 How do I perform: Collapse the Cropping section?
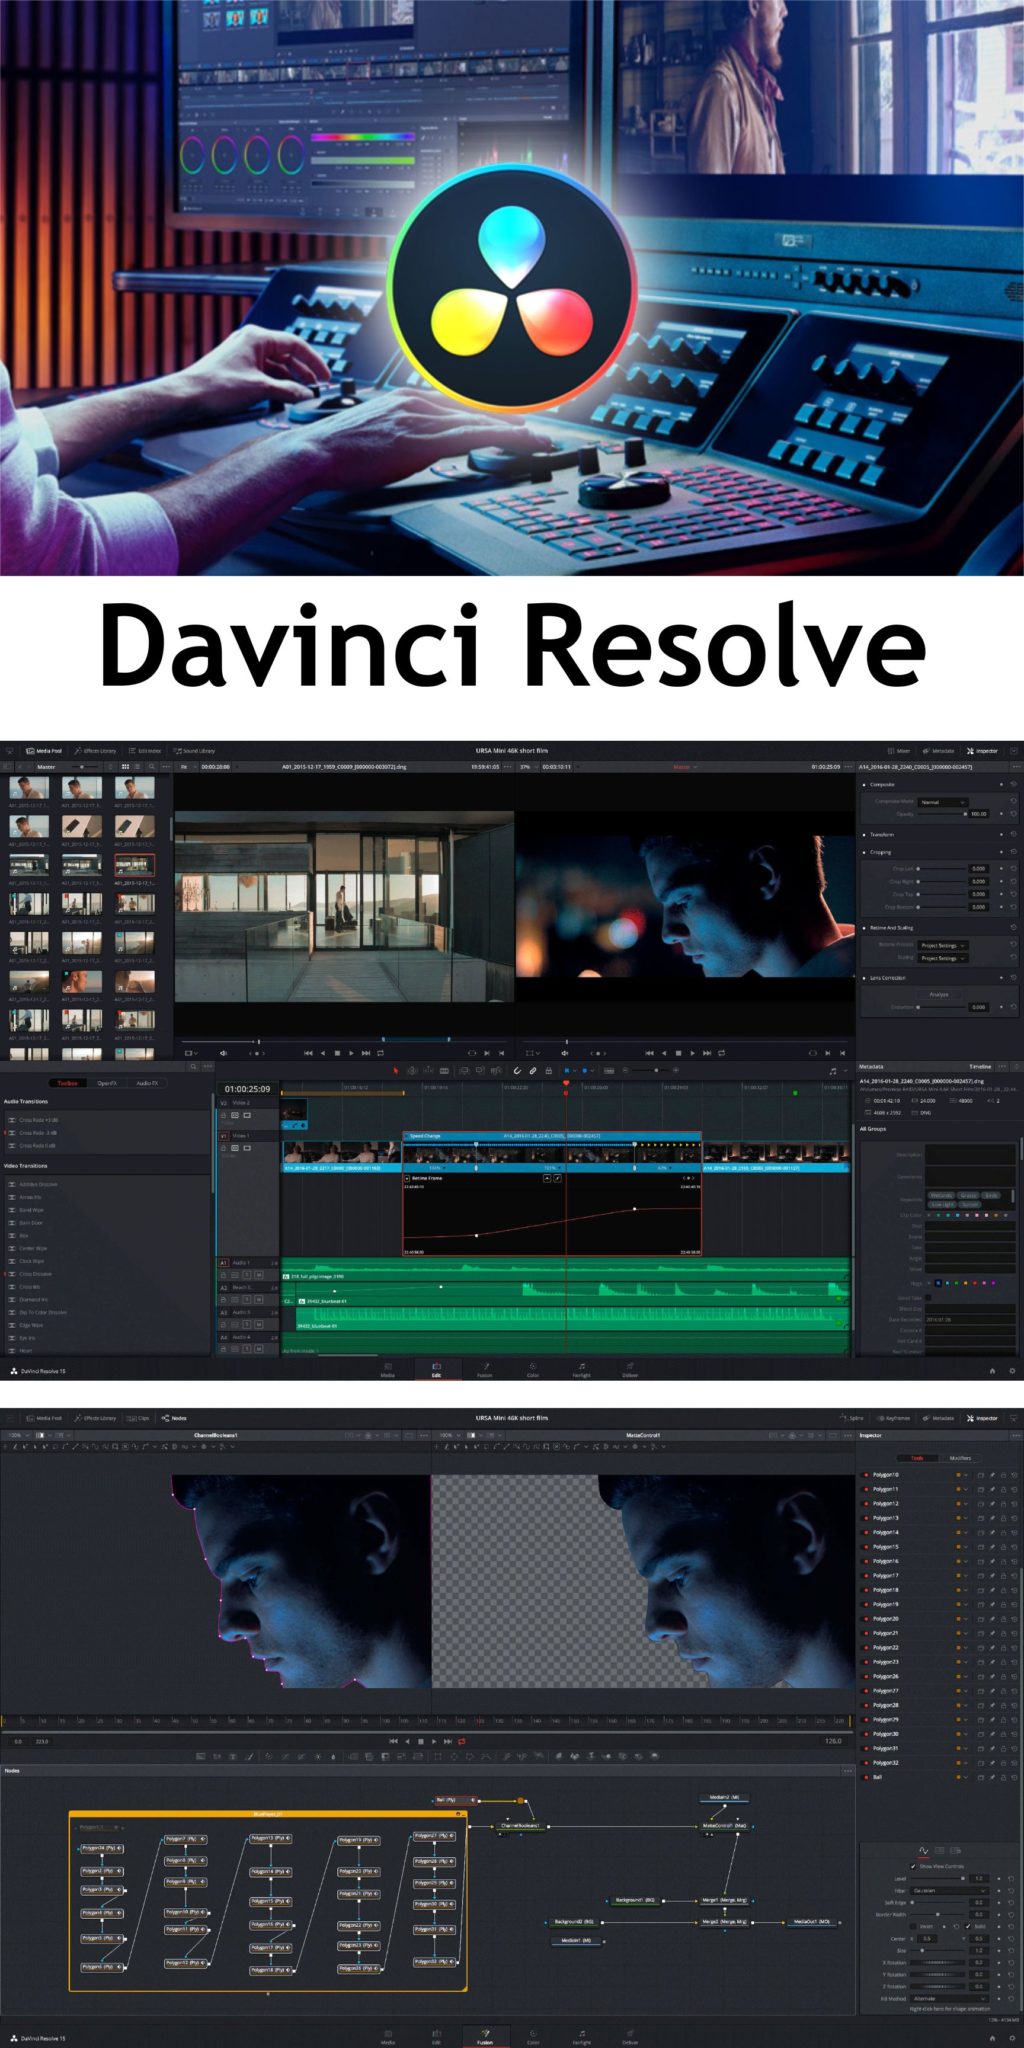[x=880, y=852]
